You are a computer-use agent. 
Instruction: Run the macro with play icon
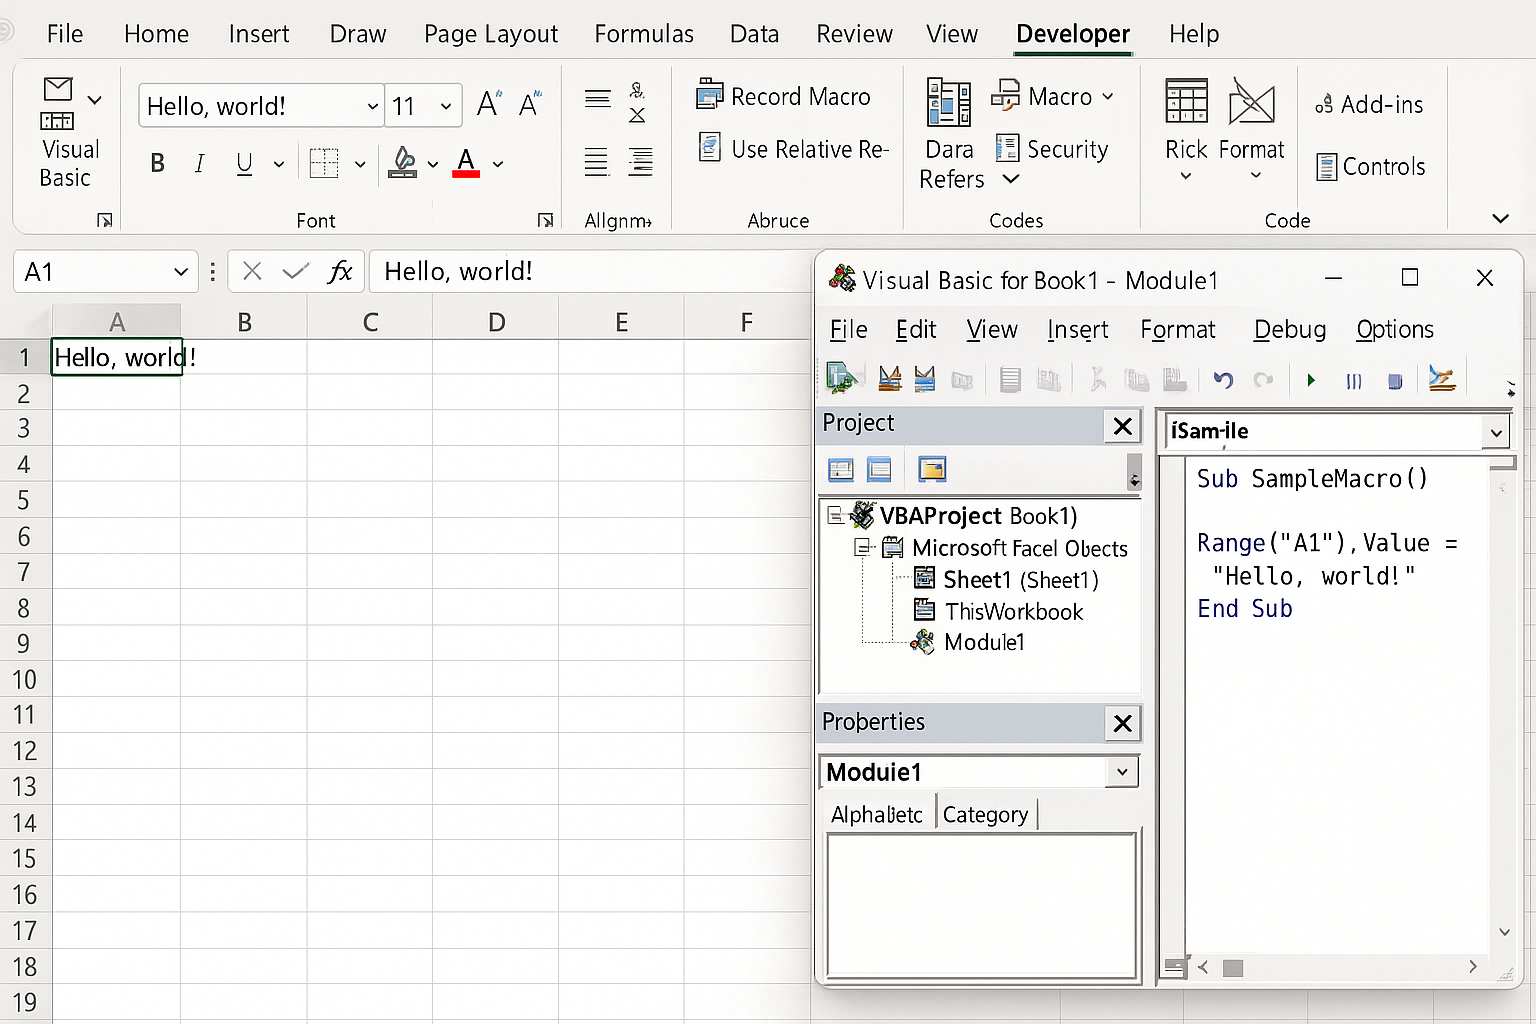pyautogui.click(x=1311, y=380)
